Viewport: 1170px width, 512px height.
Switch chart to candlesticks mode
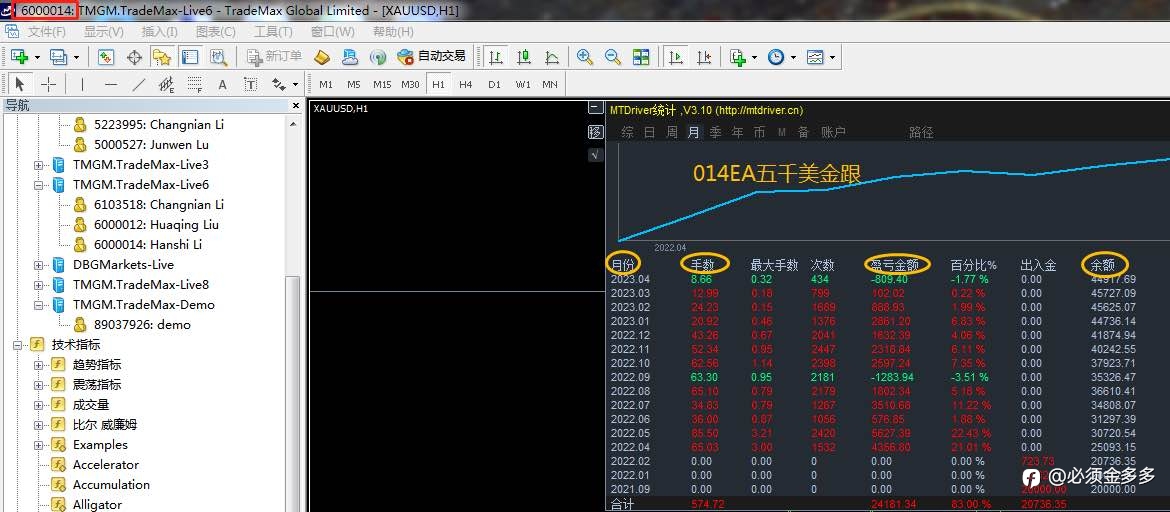click(524, 57)
